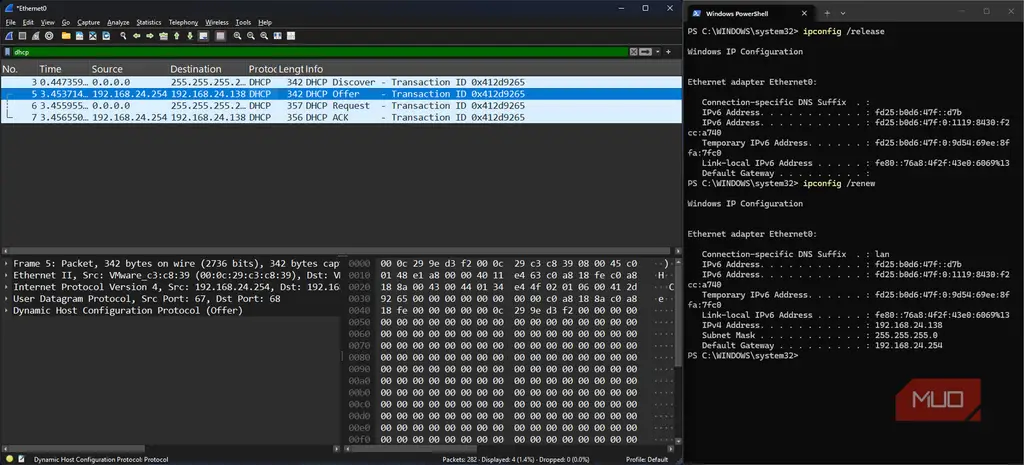Jump to the last packet
The width and height of the screenshot is (1024, 465).
pos(190,36)
